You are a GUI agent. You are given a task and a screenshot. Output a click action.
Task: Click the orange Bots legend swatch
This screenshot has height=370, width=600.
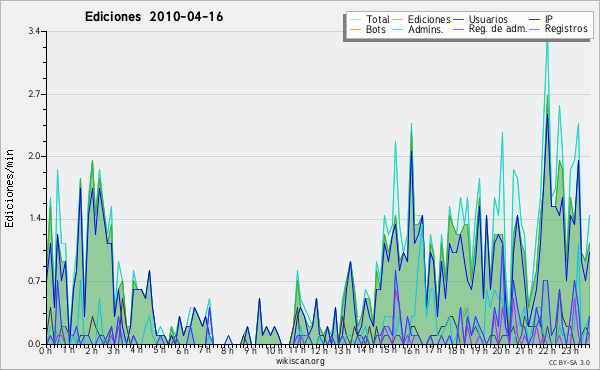click(x=355, y=29)
